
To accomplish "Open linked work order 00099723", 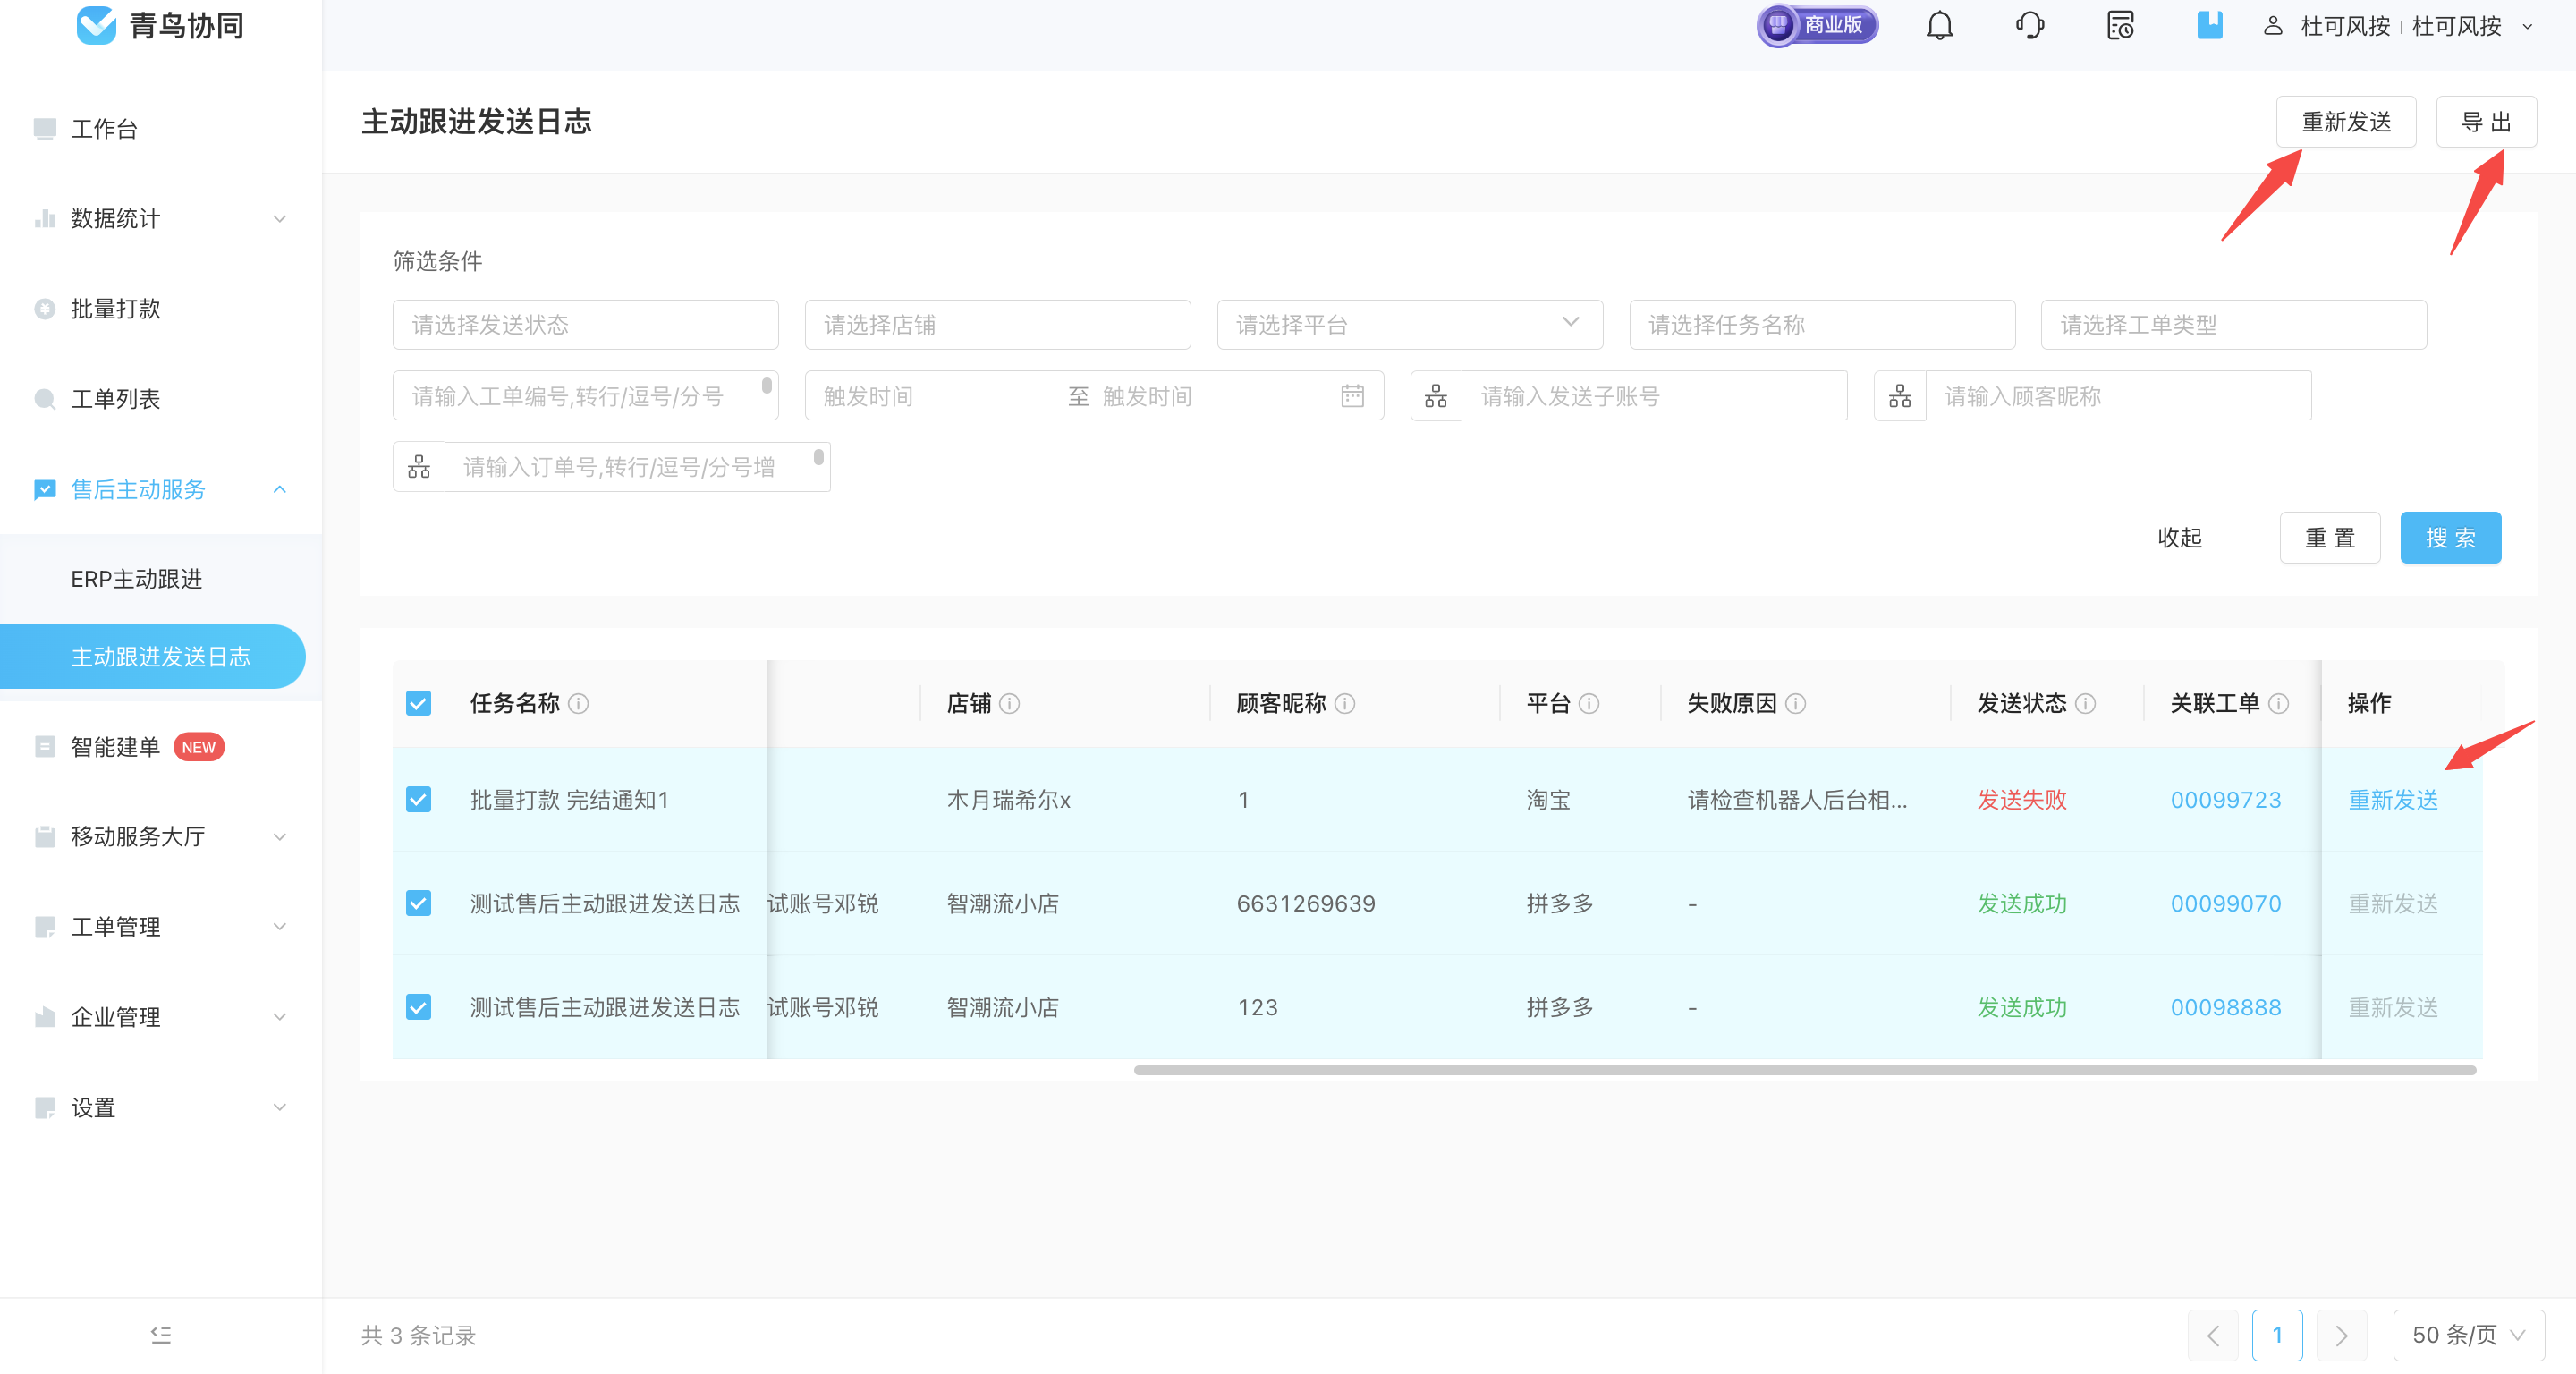I will pyautogui.click(x=2225, y=799).
